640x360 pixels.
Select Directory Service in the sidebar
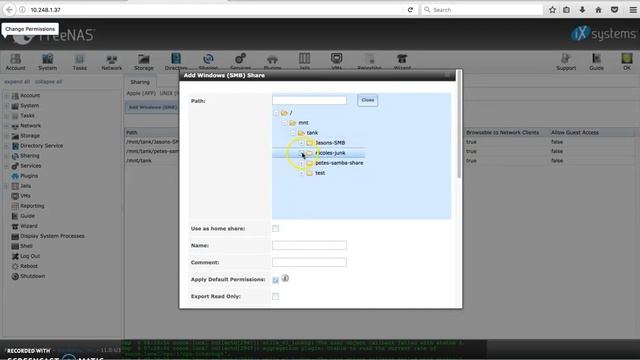(x=41, y=146)
